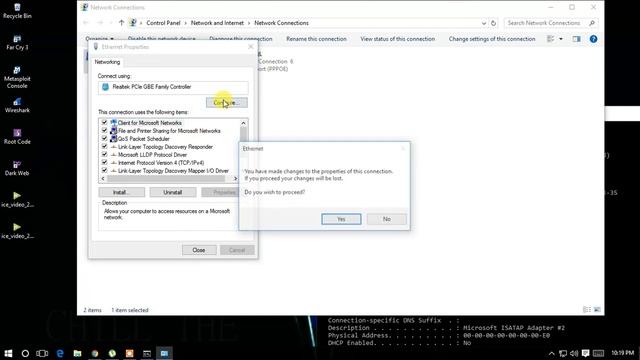Click Control Panel in the breadcrumb
This screenshot has height=360, width=640.
point(163,23)
